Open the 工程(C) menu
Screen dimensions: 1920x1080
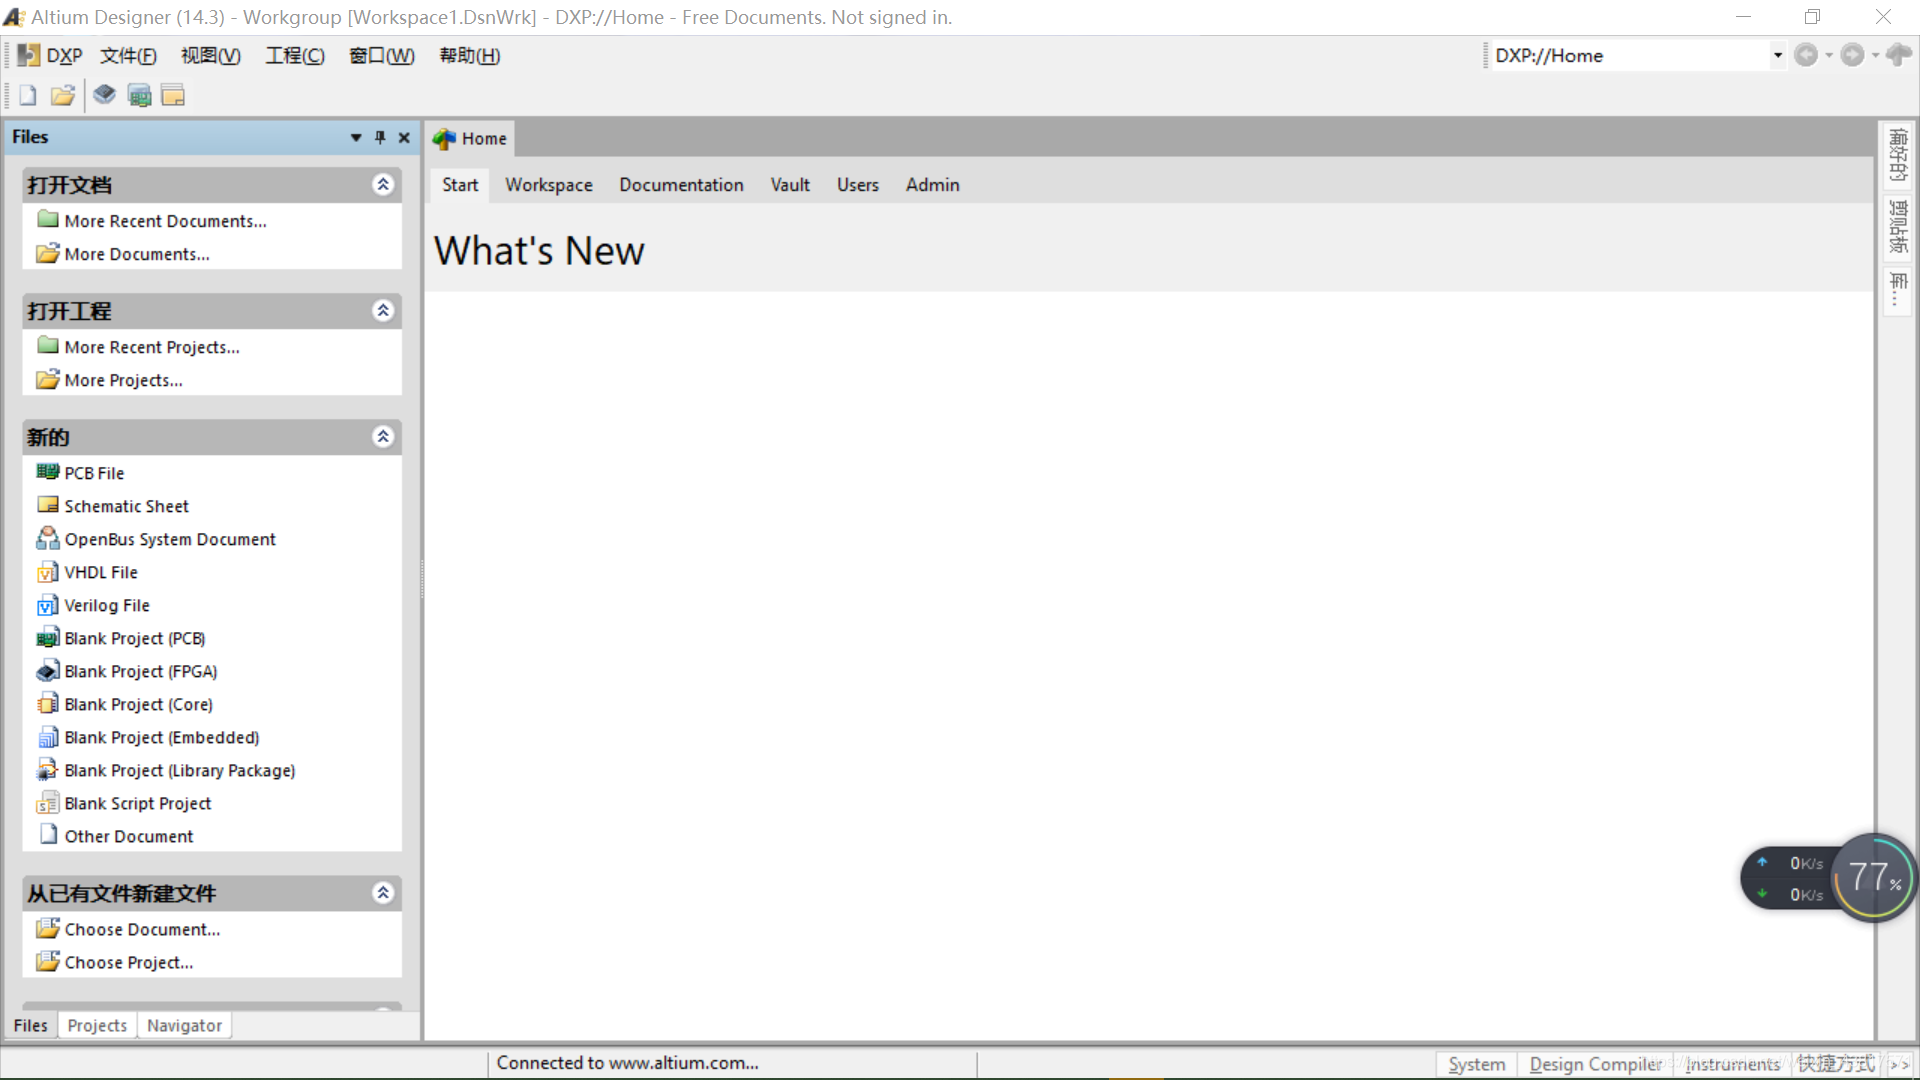295,56
